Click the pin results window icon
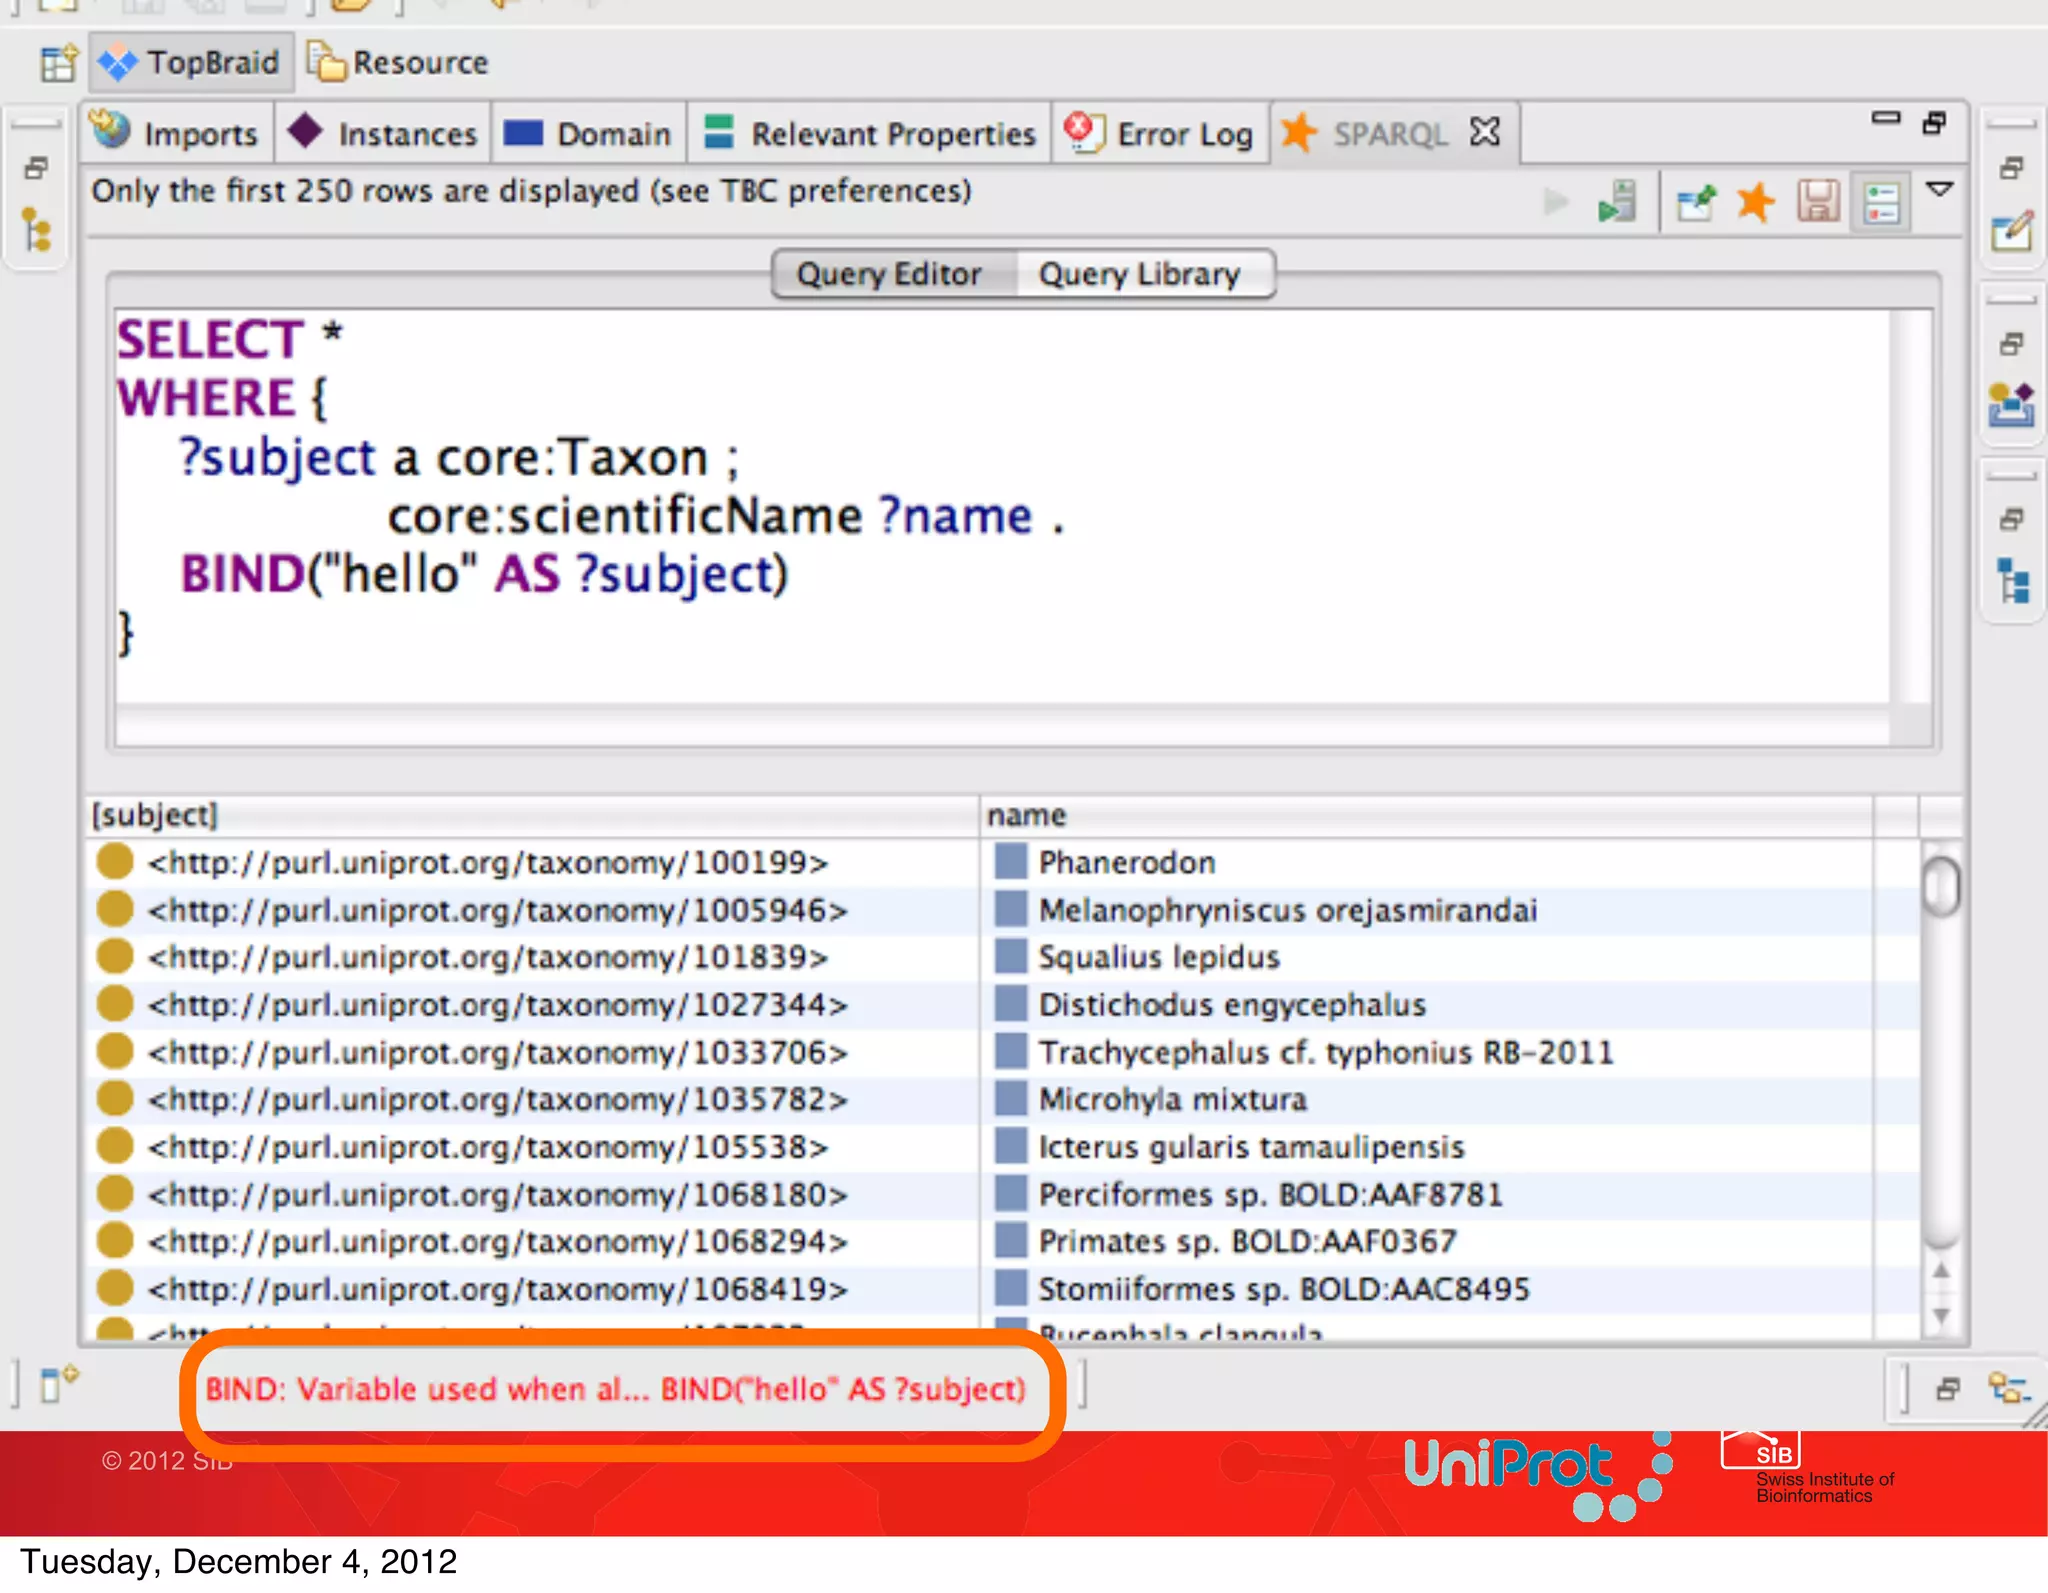2048x1593 pixels. [1695, 203]
